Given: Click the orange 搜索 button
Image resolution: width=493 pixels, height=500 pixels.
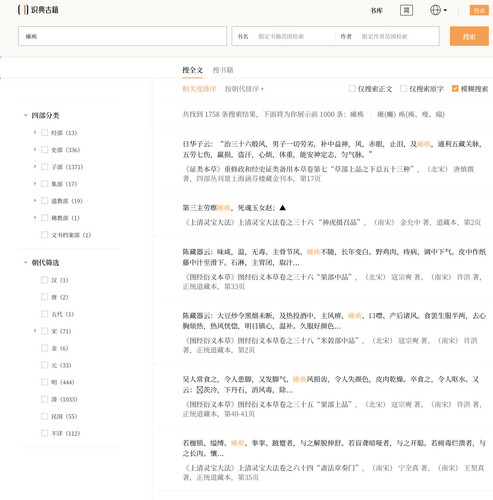Looking at the screenshot, I should click(469, 36).
